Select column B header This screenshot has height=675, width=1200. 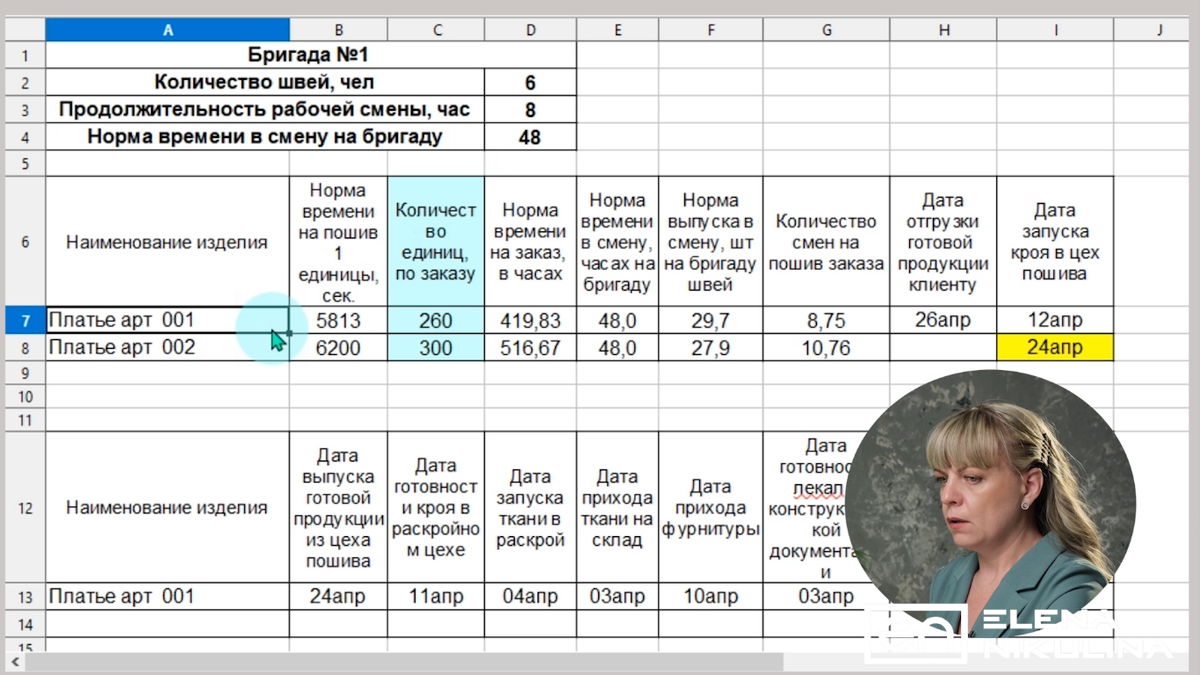pyautogui.click(x=339, y=30)
